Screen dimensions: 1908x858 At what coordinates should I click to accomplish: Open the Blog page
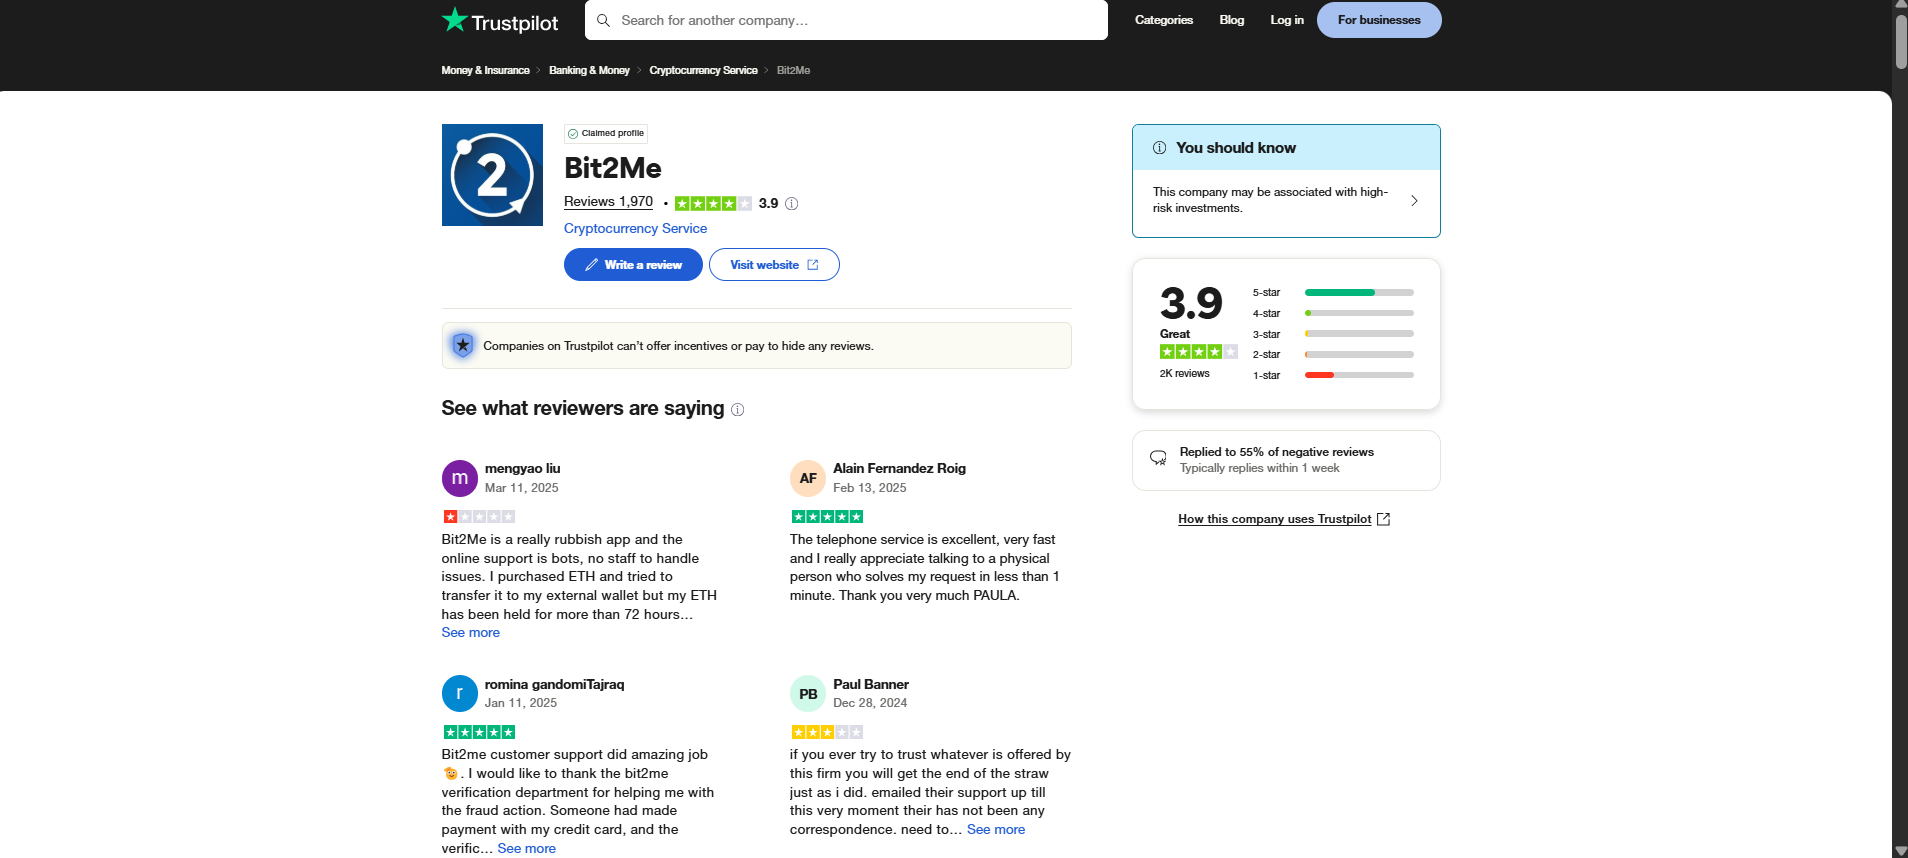(x=1232, y=20)
